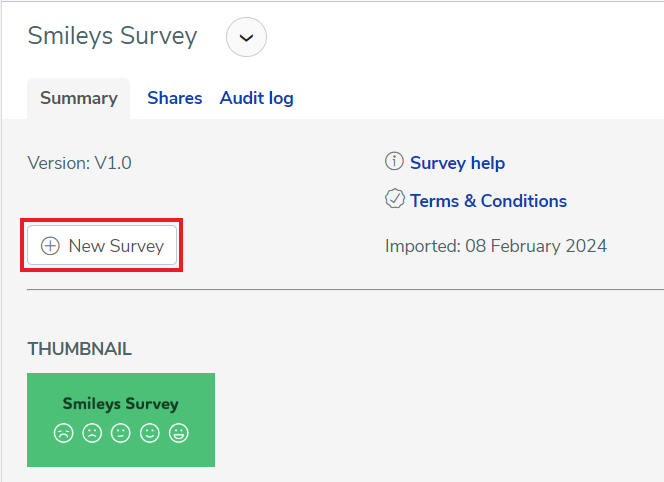Click the checkmark badge icon beside Terms
This screenshot has width=664, height=482.
point(395,200)
